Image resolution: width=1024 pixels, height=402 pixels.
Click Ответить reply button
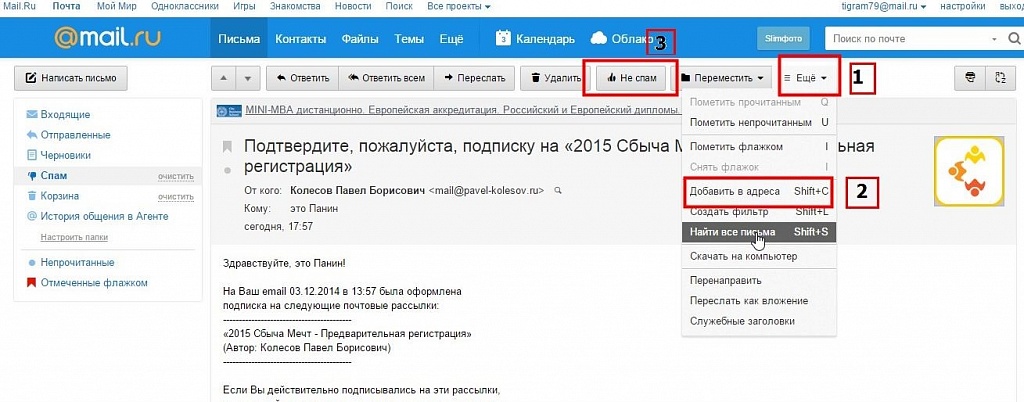(302, 78)
